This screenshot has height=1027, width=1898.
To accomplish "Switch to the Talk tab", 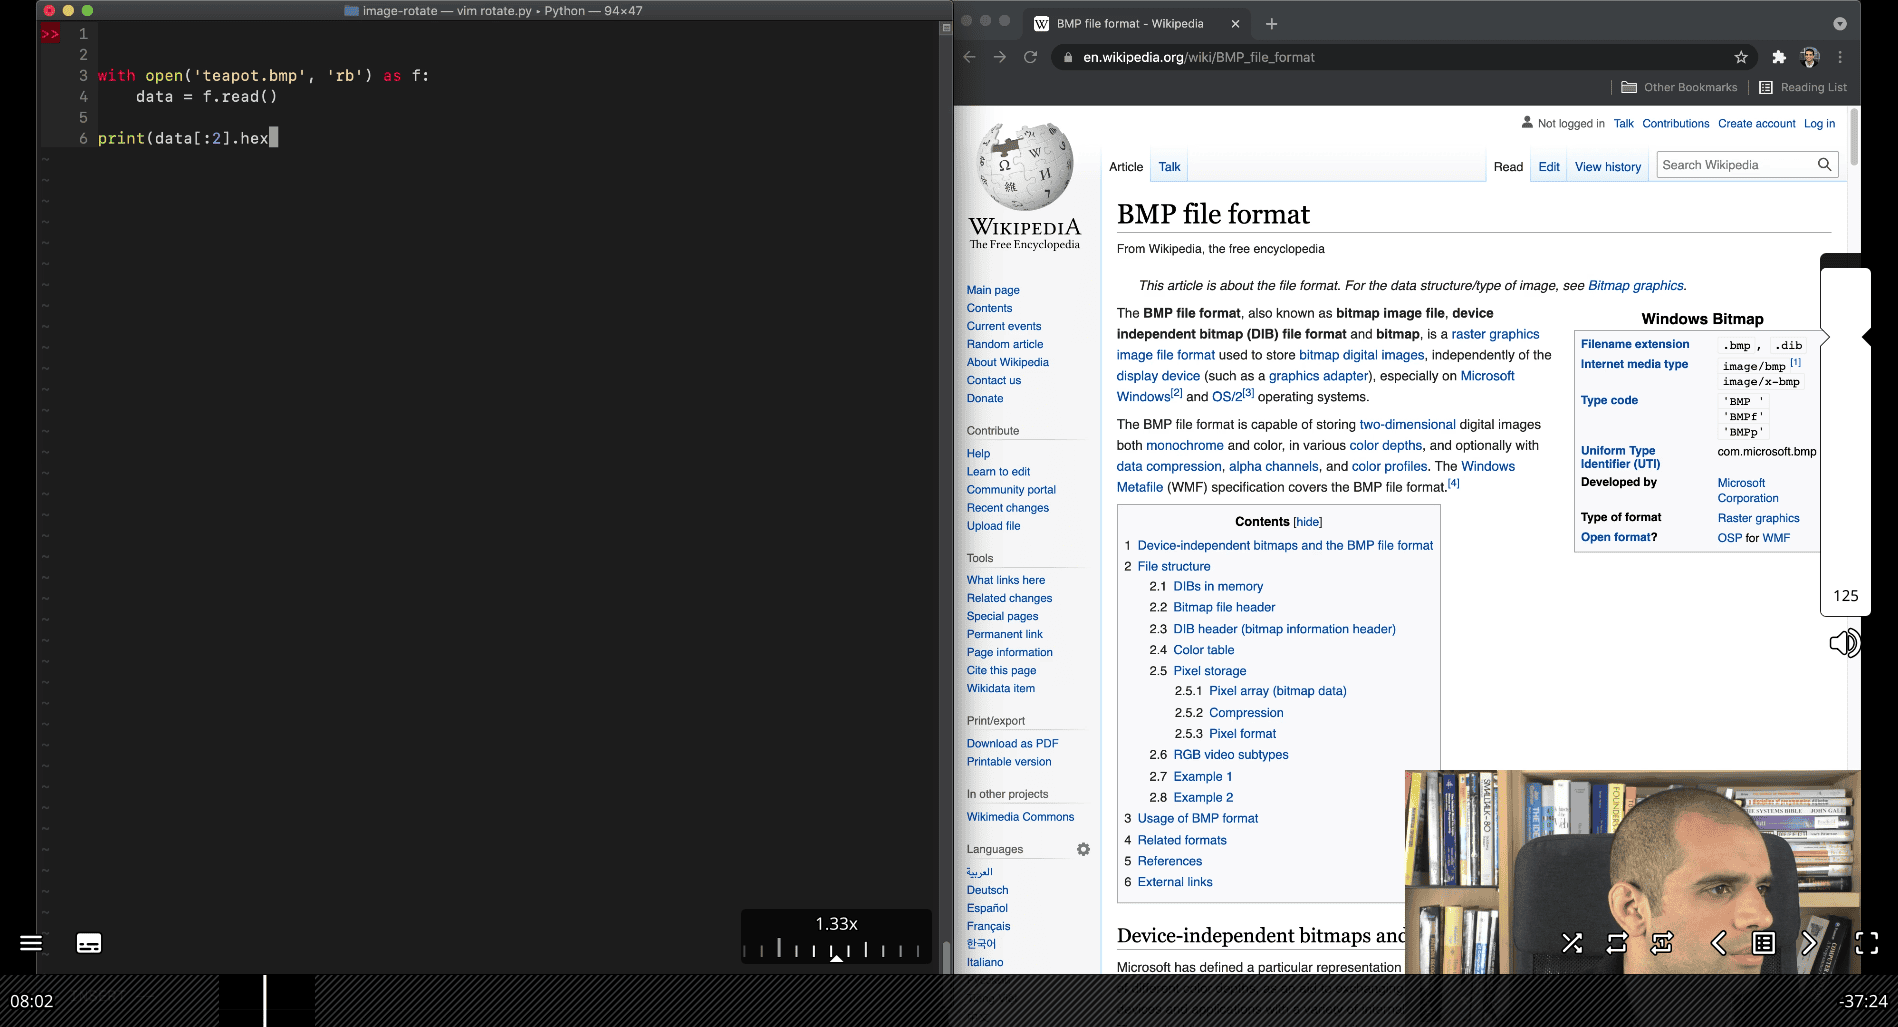I will click(1169, 167).
